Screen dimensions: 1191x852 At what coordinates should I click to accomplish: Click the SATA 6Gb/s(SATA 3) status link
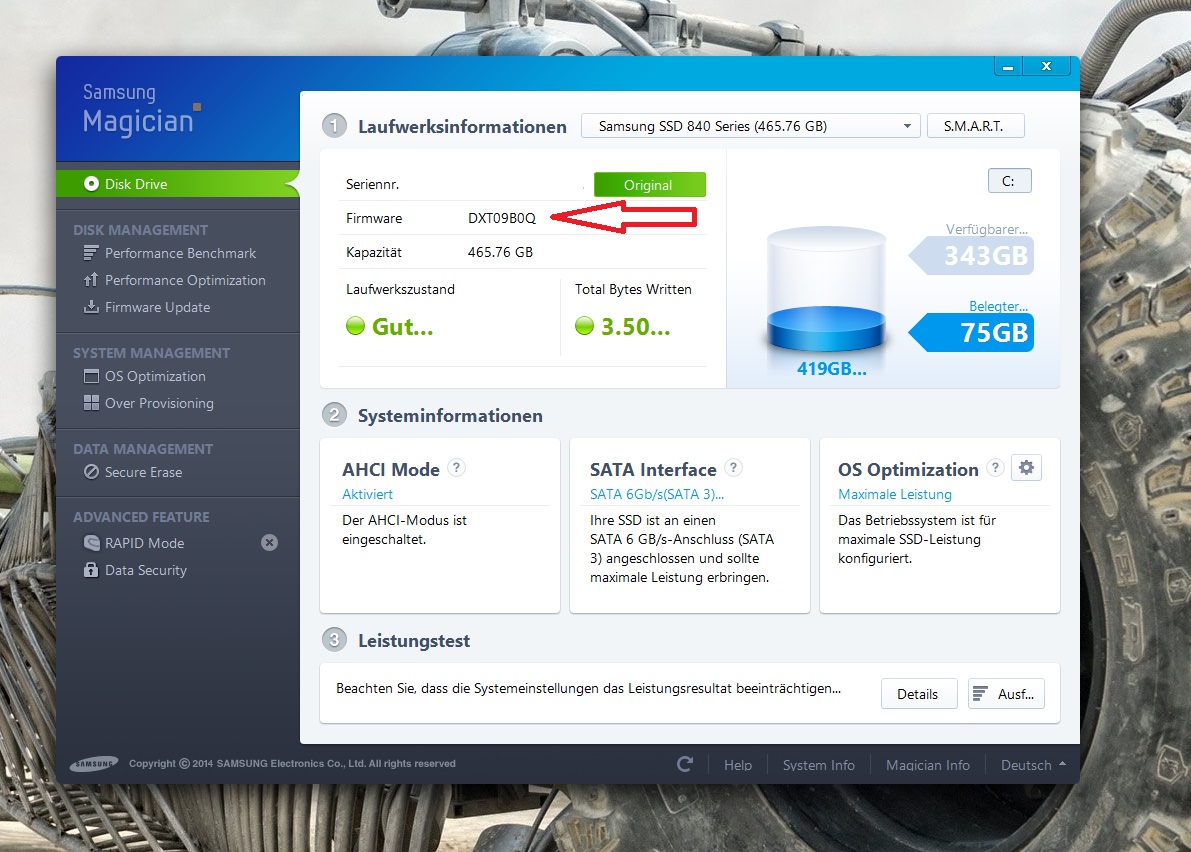pos(657,494)
